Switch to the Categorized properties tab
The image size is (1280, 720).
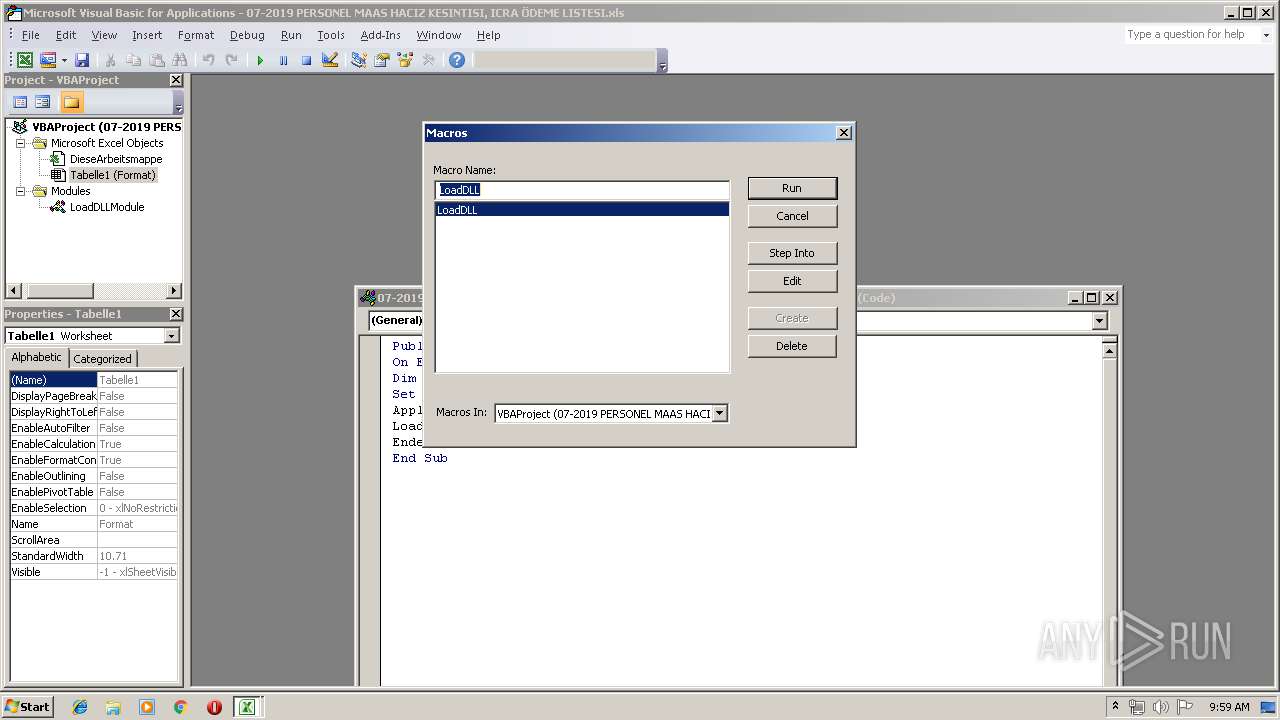(x=102, y=359)
